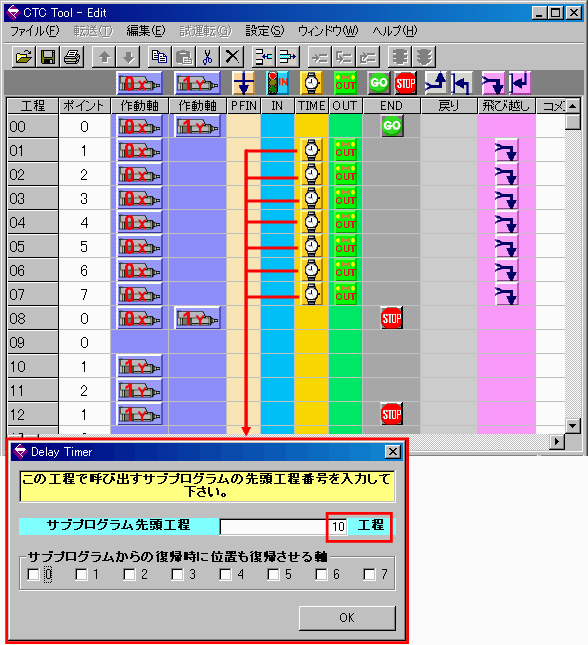Click the table's scroll up arrow
The image size is (588, 645).
tap(572, 106)
